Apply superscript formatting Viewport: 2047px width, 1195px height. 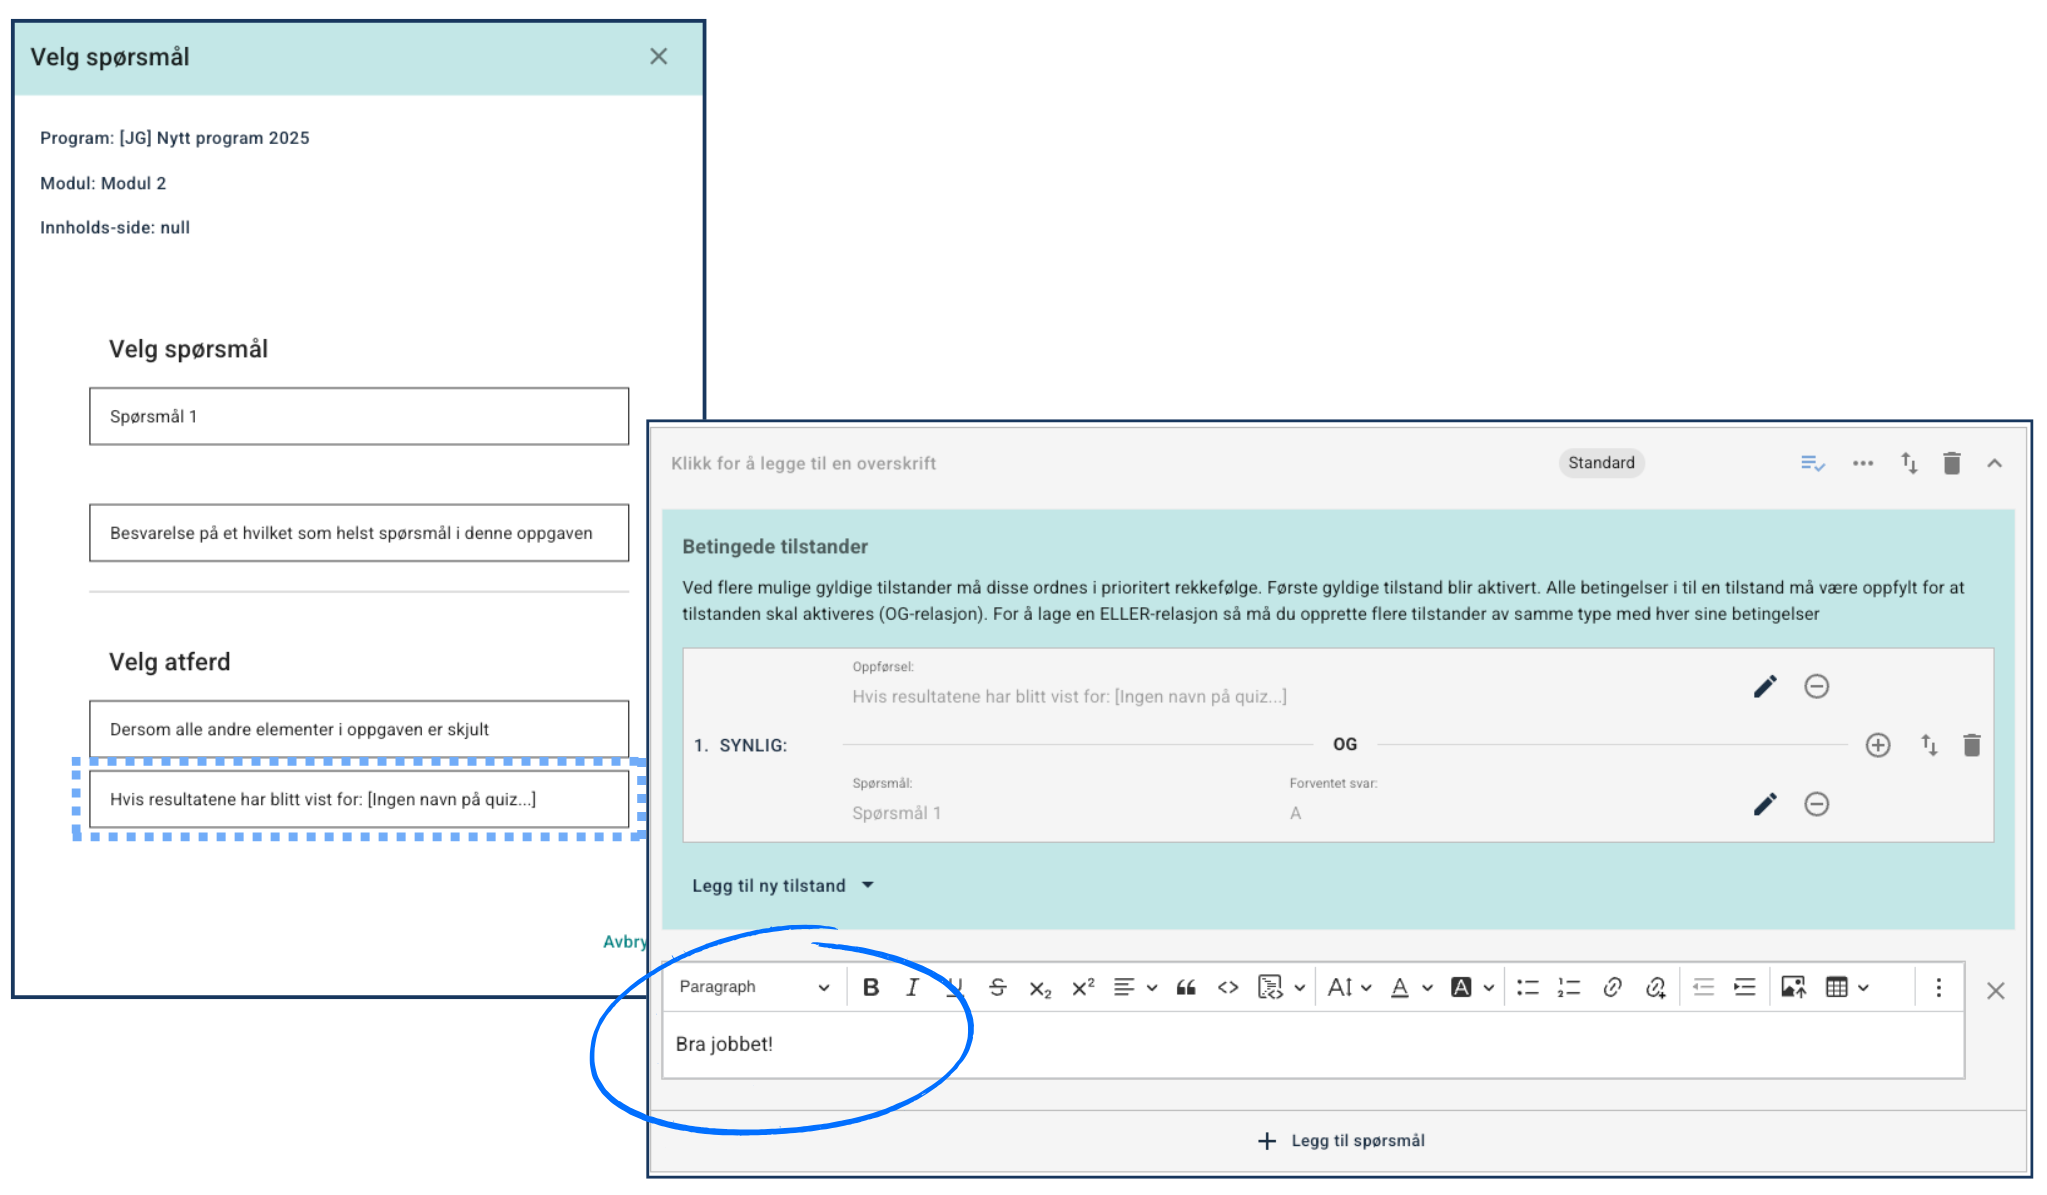click(x=1083, y=988)
